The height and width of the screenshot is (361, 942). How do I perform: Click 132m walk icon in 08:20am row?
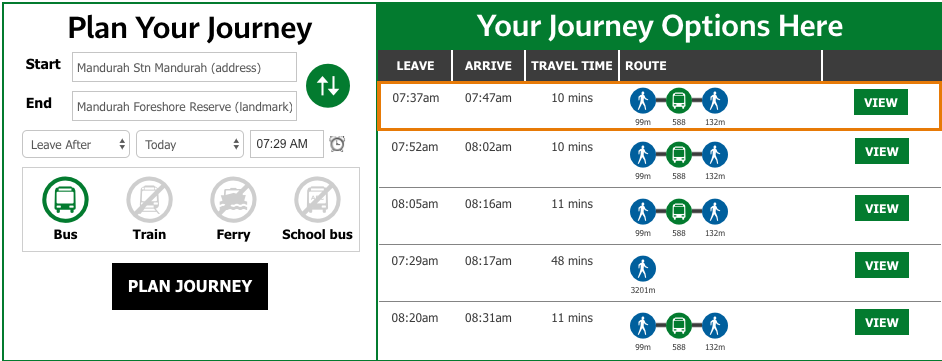click(715, 326)
